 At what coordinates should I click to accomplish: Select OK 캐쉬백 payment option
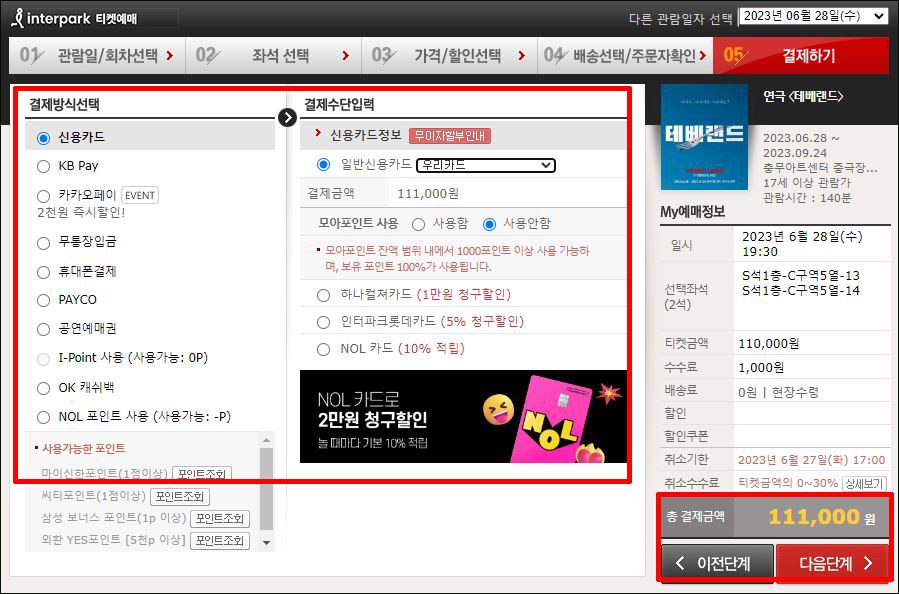44,388
